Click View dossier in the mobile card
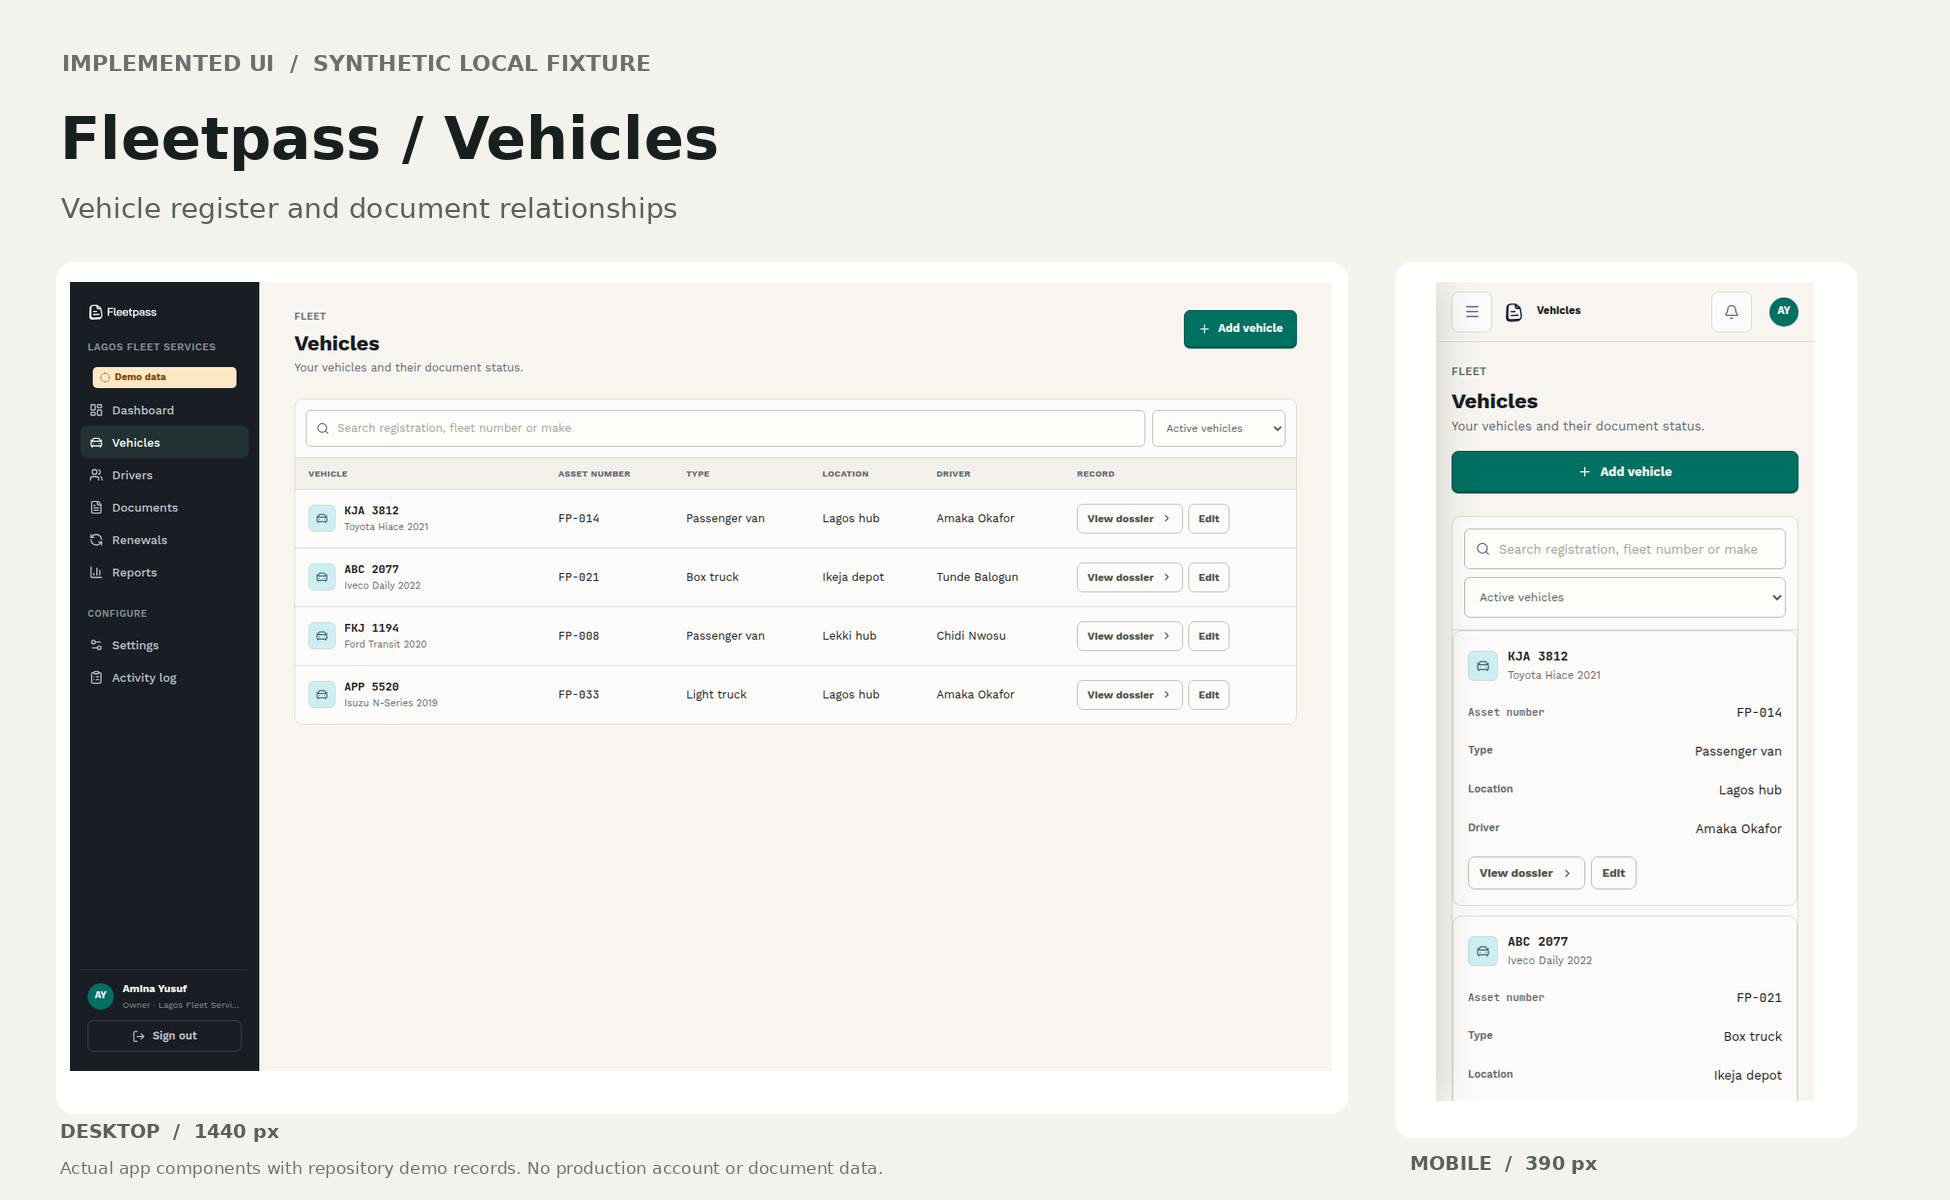Viewport: 1950px width, 1200px height. [1526, 873]
